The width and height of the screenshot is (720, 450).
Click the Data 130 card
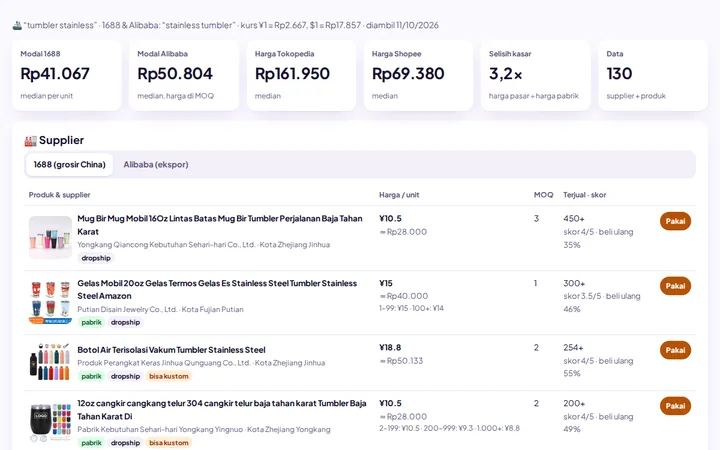coord(653,75)
